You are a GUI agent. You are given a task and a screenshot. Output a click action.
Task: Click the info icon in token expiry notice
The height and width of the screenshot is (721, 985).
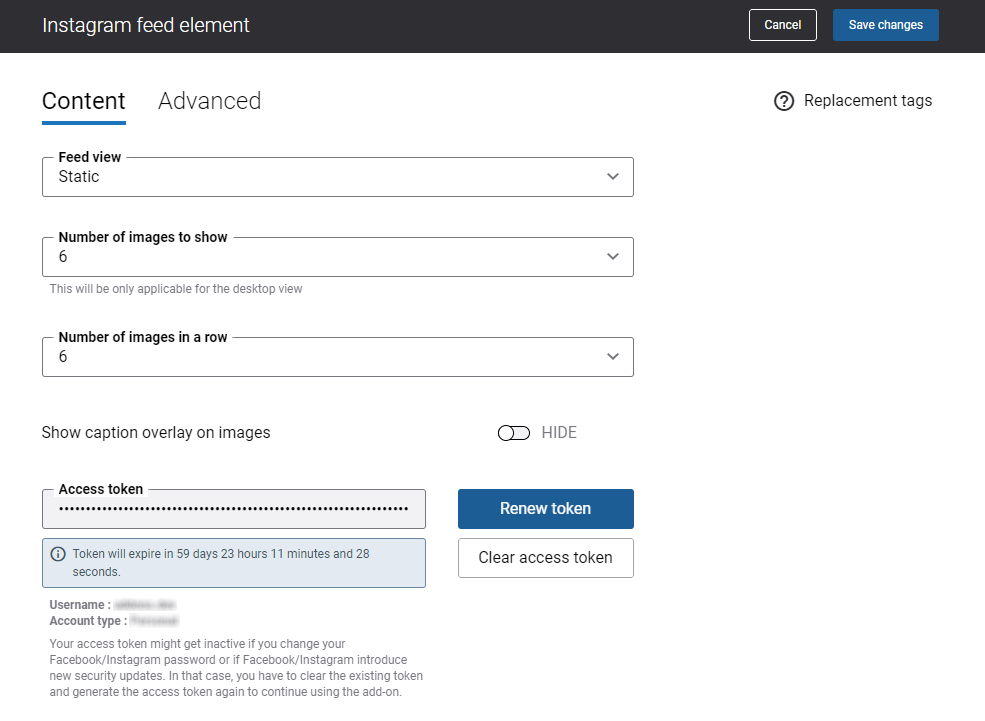click(58, 554)
